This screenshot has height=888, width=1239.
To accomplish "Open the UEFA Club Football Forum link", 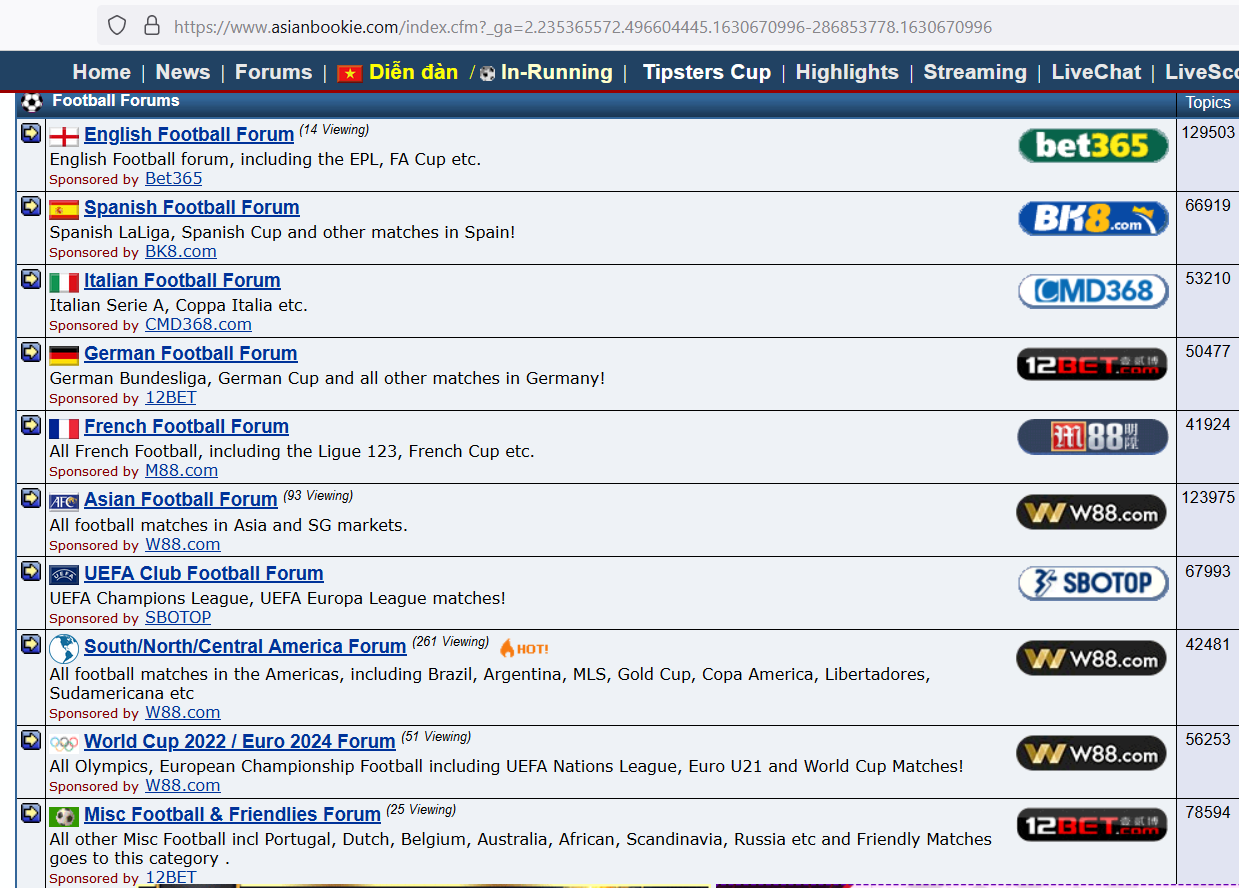I will click(x=204, y=573).
